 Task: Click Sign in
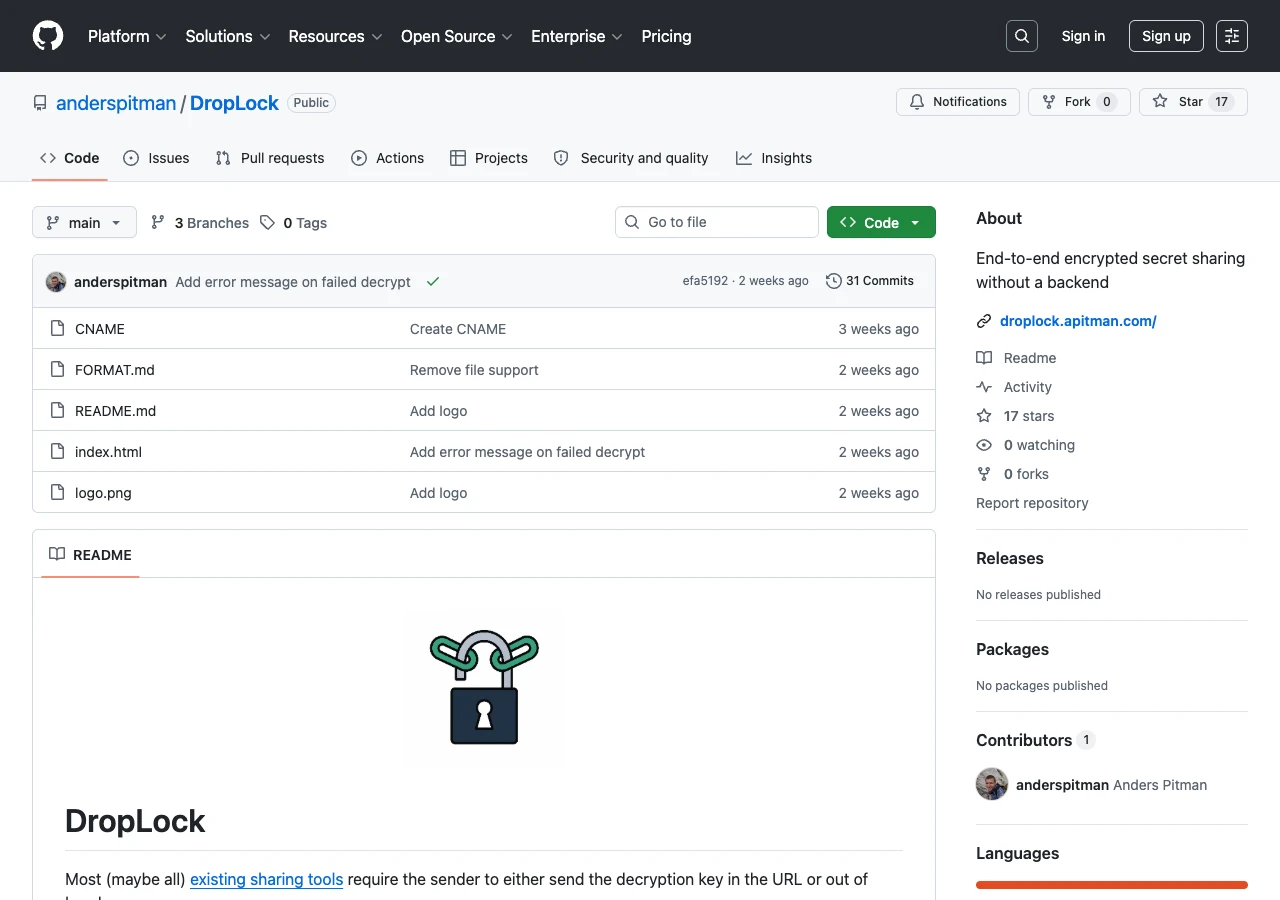(x=1083, y=36)
